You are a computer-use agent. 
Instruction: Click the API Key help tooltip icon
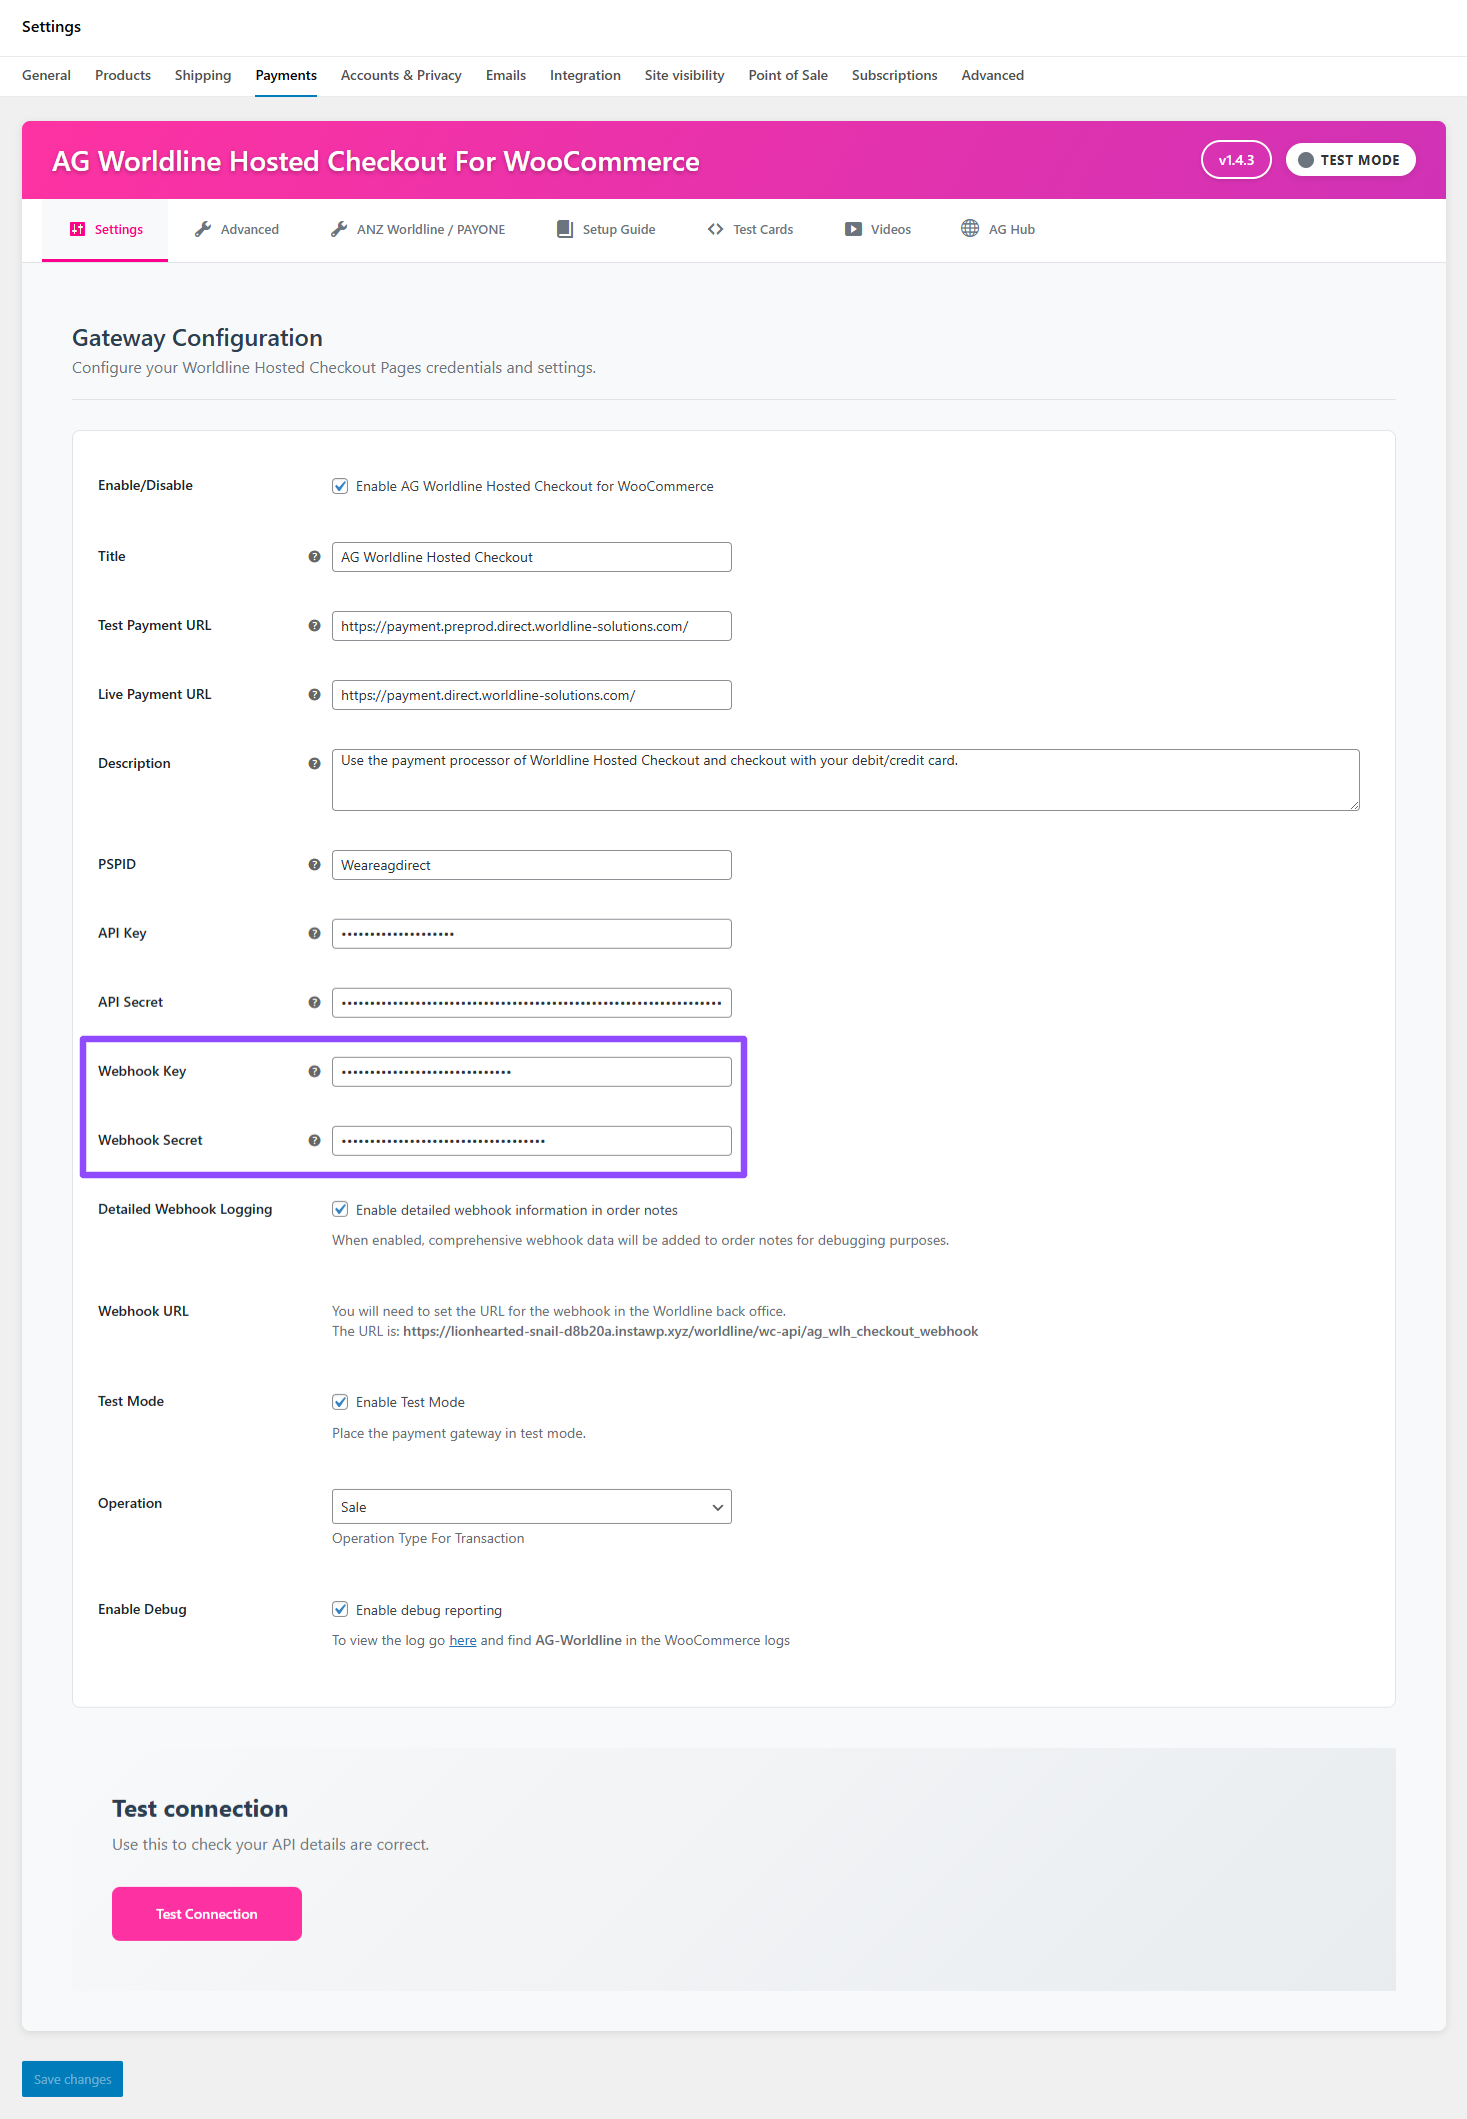click(x=314, y=934)
